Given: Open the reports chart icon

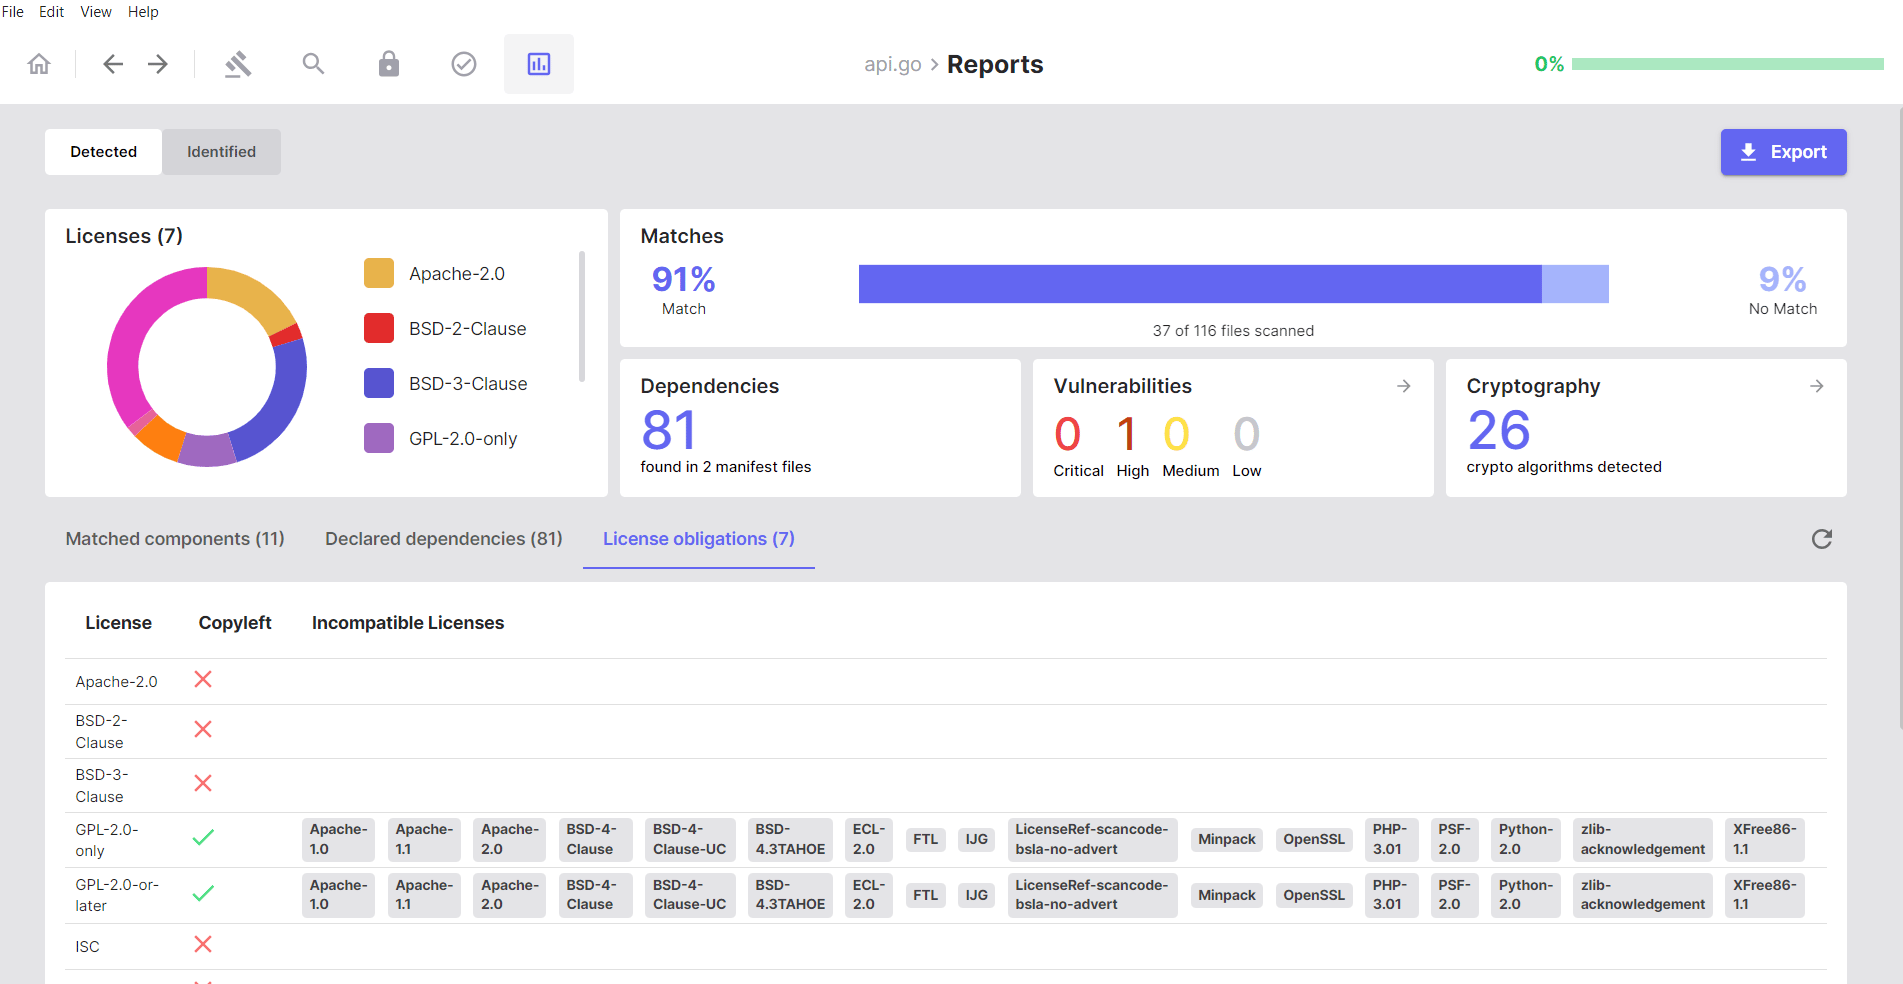Looking at the screenshot, I should tap(539, 64).
